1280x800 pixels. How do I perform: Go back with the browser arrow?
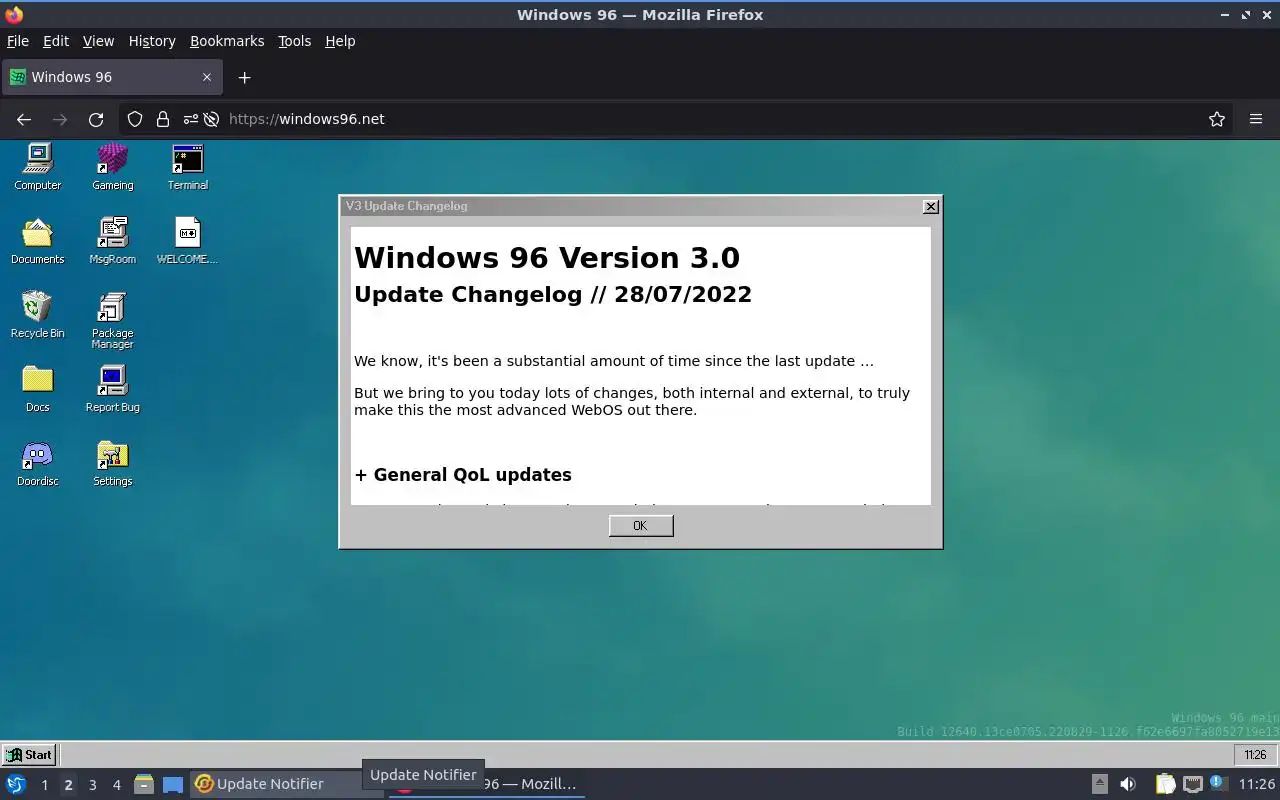click(x=24, y=119)
